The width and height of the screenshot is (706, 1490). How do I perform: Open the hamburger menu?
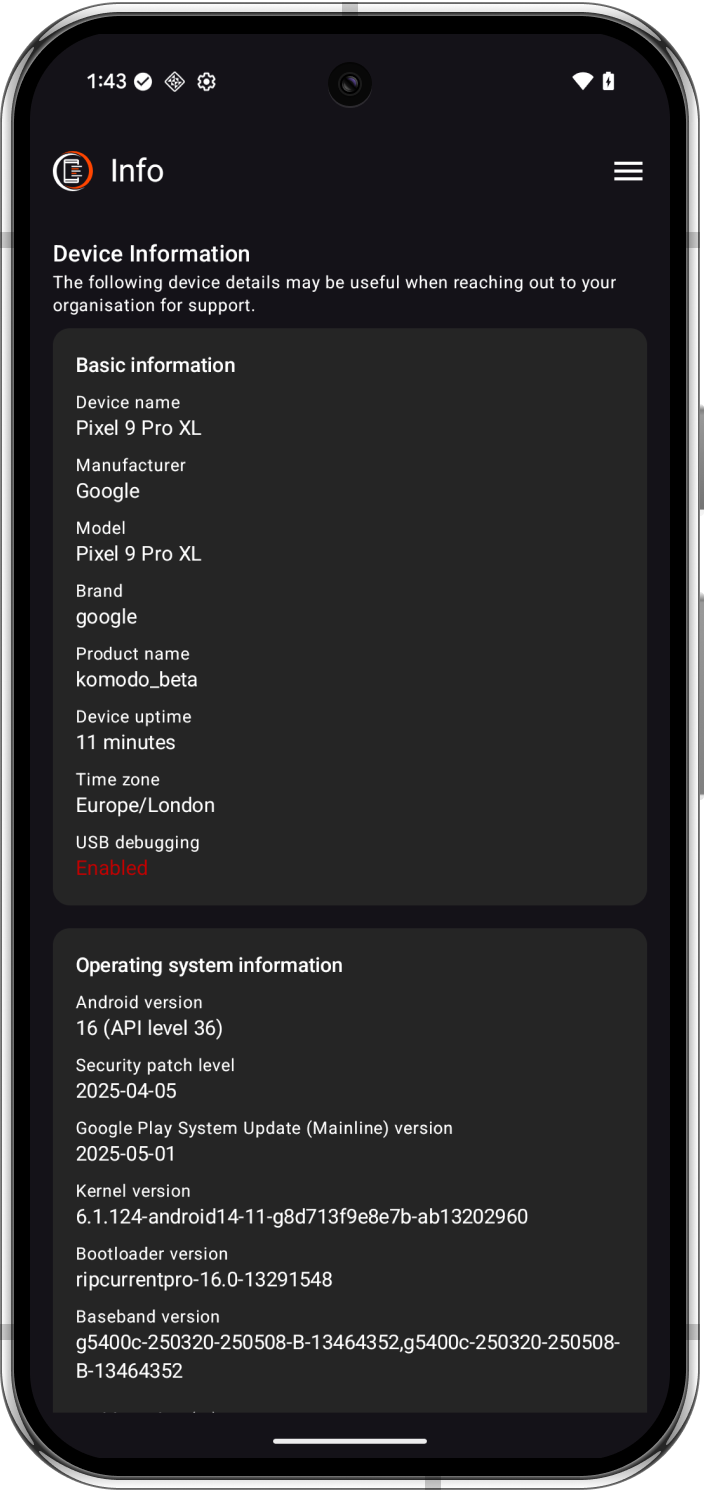click(628, 171)
